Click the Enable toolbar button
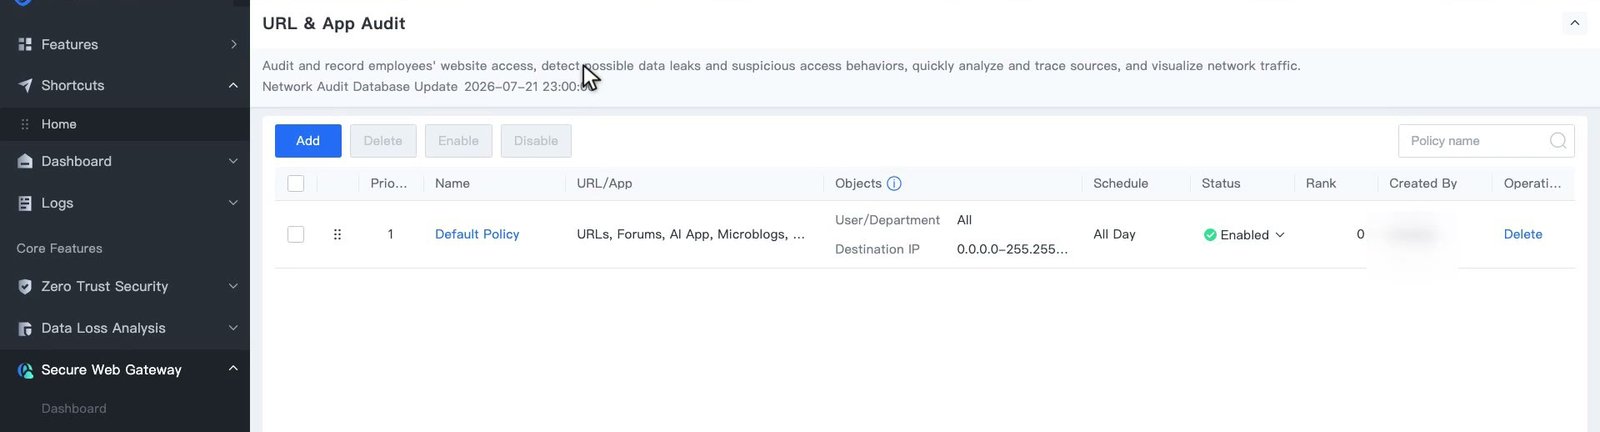The width and height of the screenshot is (1600, 432). [458, 141]
